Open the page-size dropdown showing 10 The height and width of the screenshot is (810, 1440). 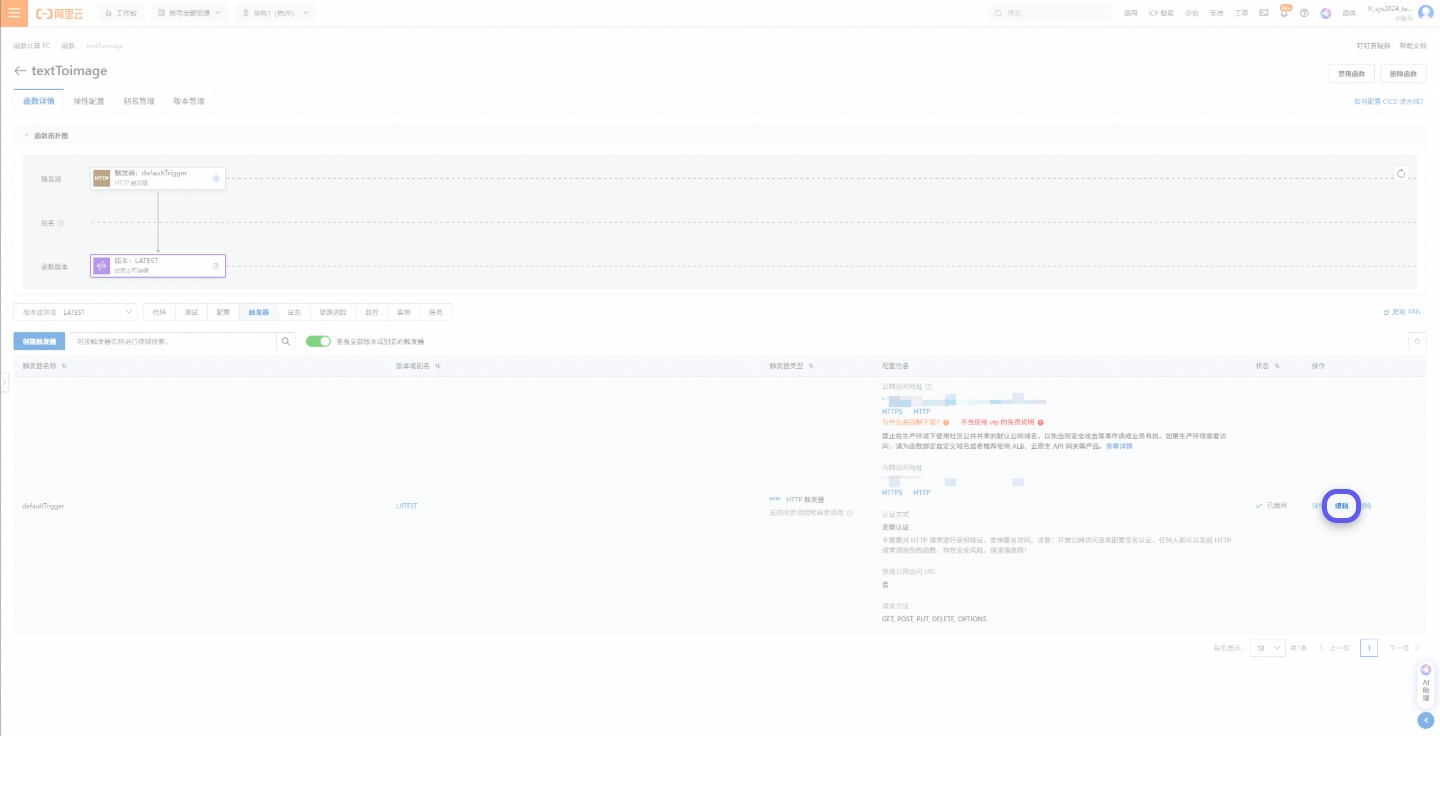(x=1266, y=647)
